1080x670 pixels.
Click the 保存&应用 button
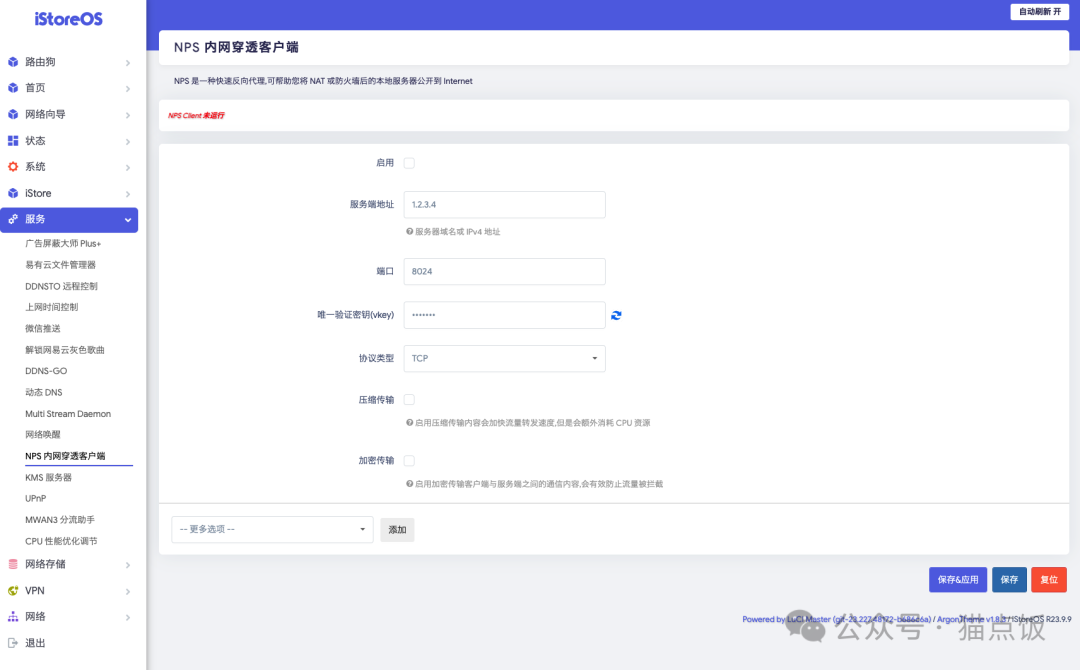957,579
